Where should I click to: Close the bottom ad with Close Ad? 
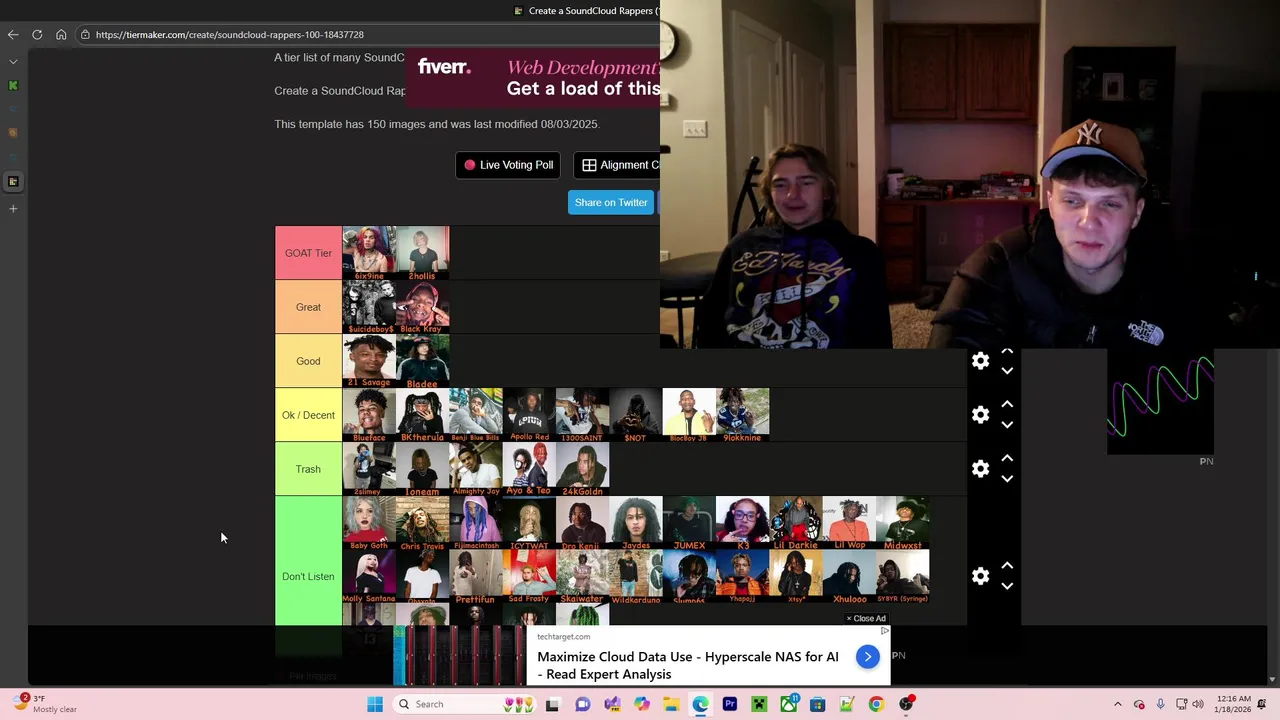pyautogui.click(x=866, y=618)
